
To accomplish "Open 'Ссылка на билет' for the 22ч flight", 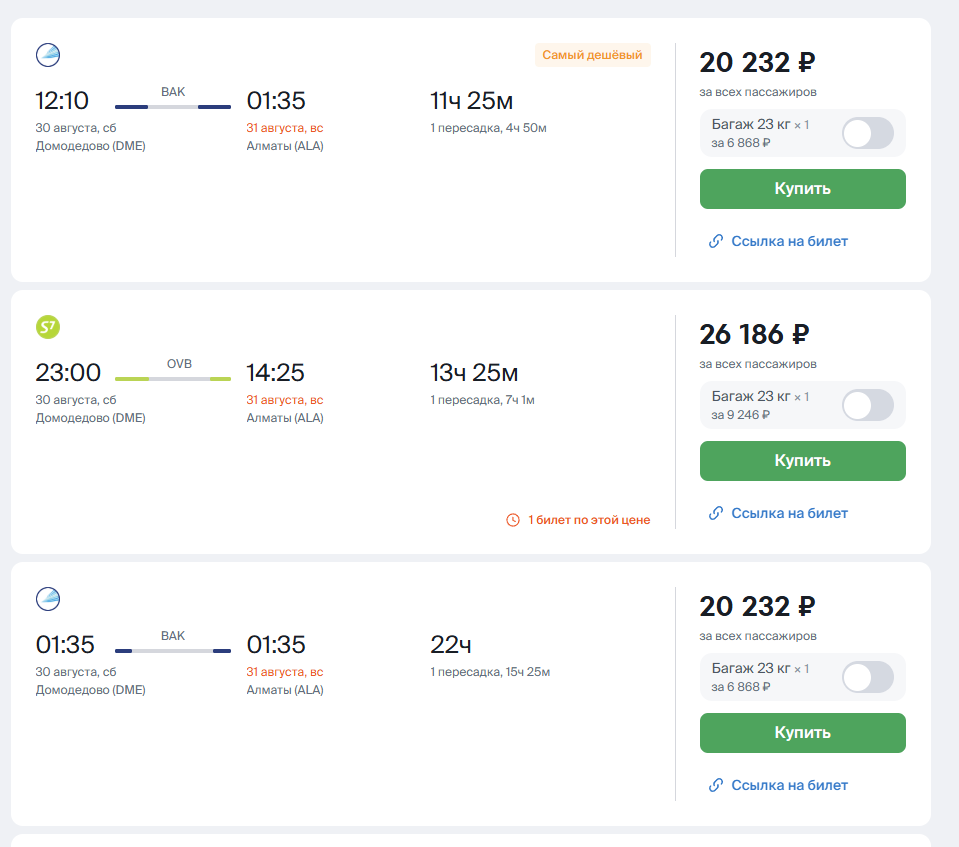I will pyautogui.click(x=789, y=785).
